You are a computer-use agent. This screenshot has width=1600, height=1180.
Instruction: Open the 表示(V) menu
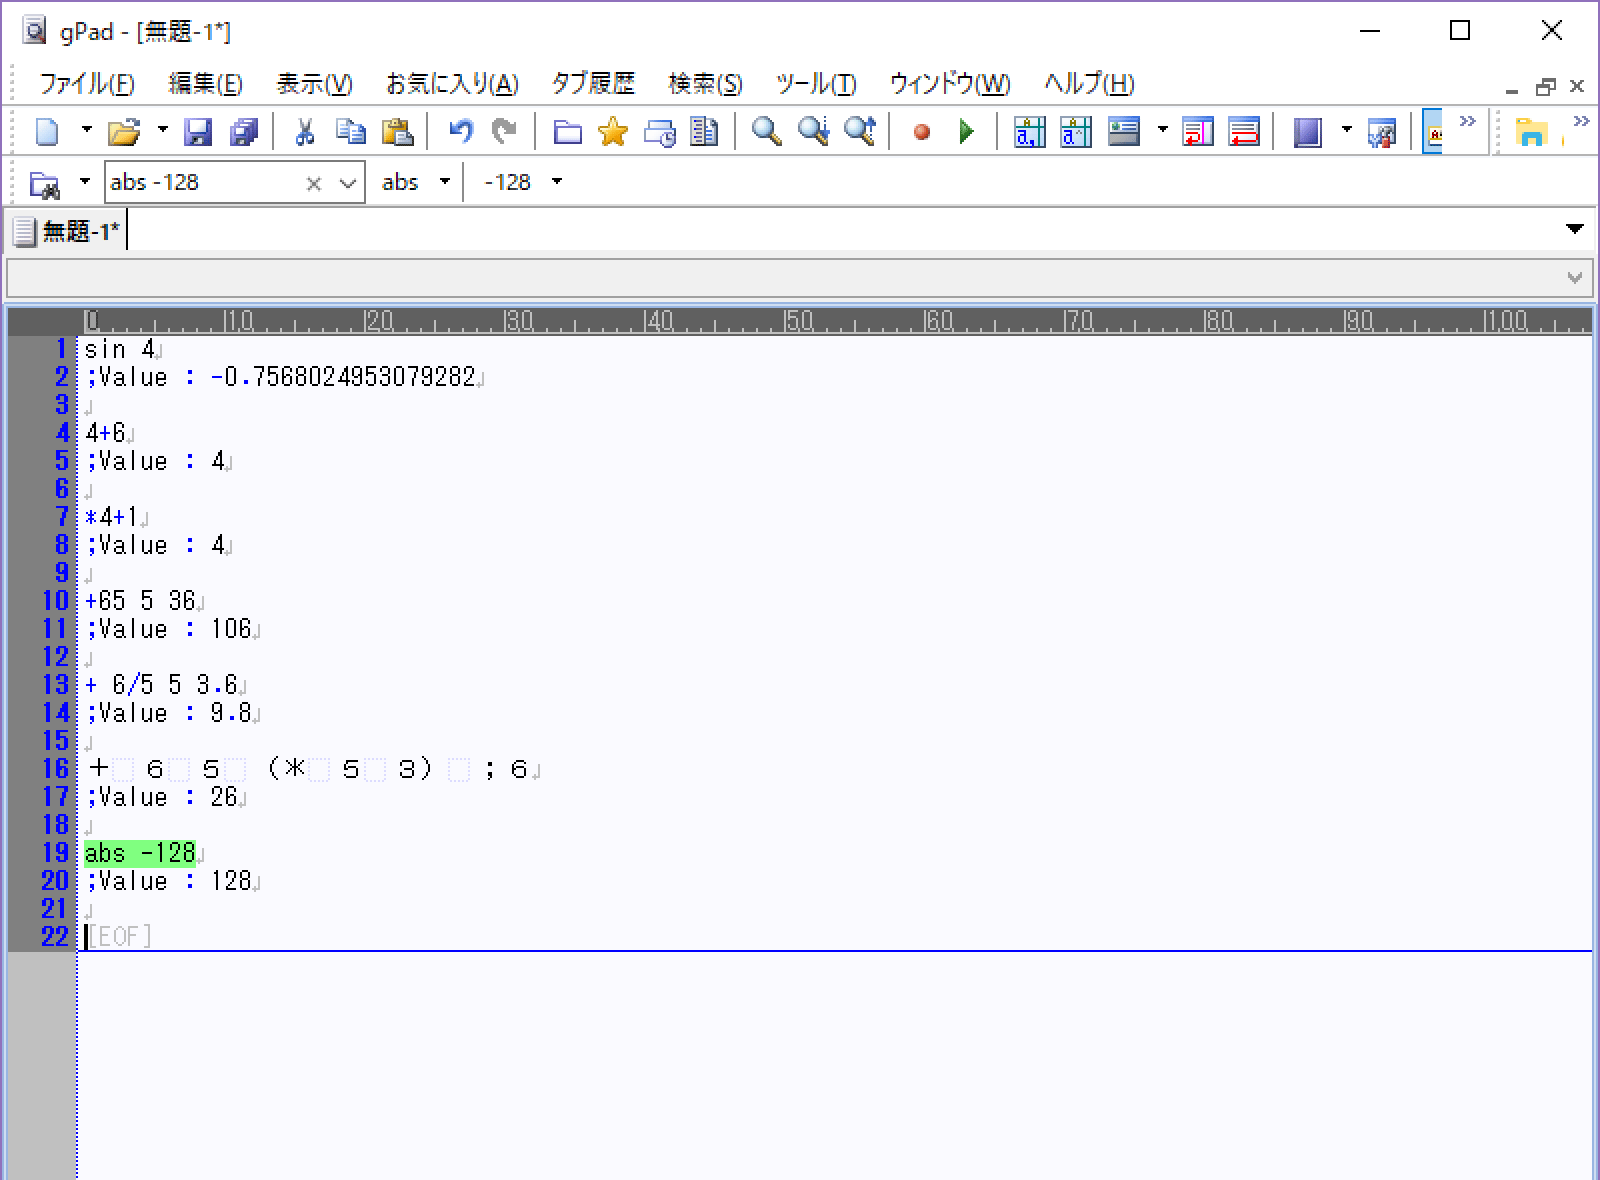tap(315, 84)
